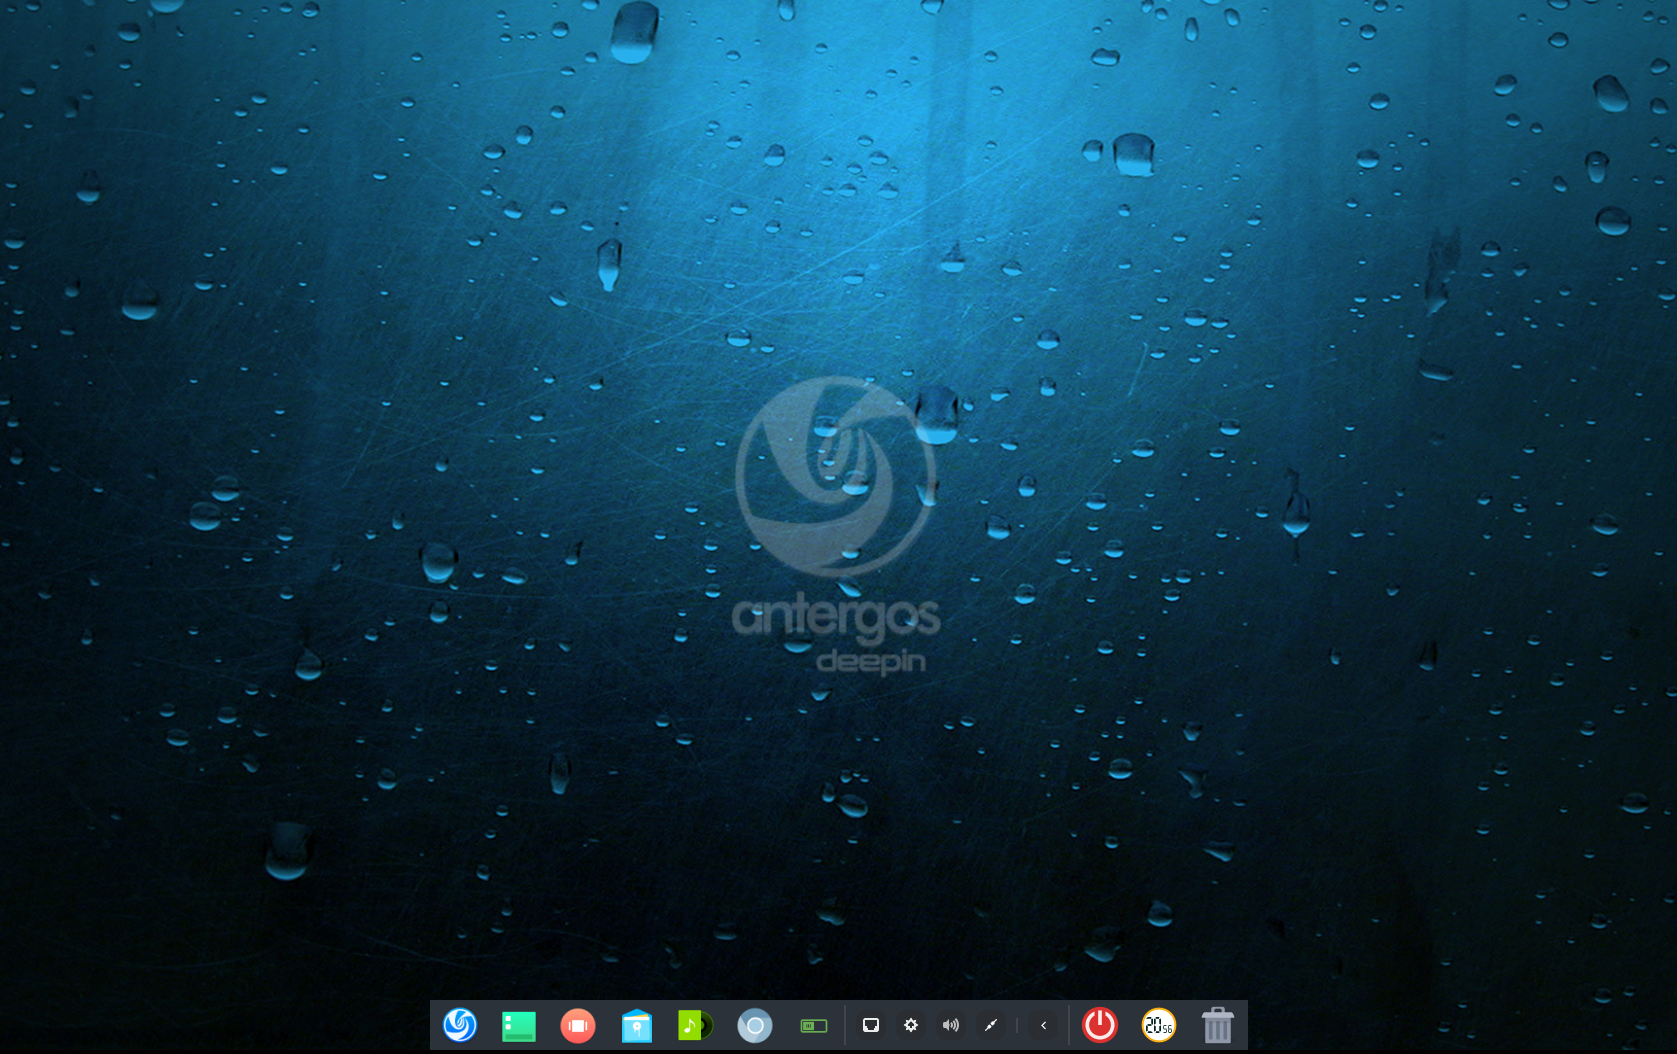Open the green file manager dock icon
Image resolution: width=1677 pixels, height=1054 pixels.
point(519,1026)
